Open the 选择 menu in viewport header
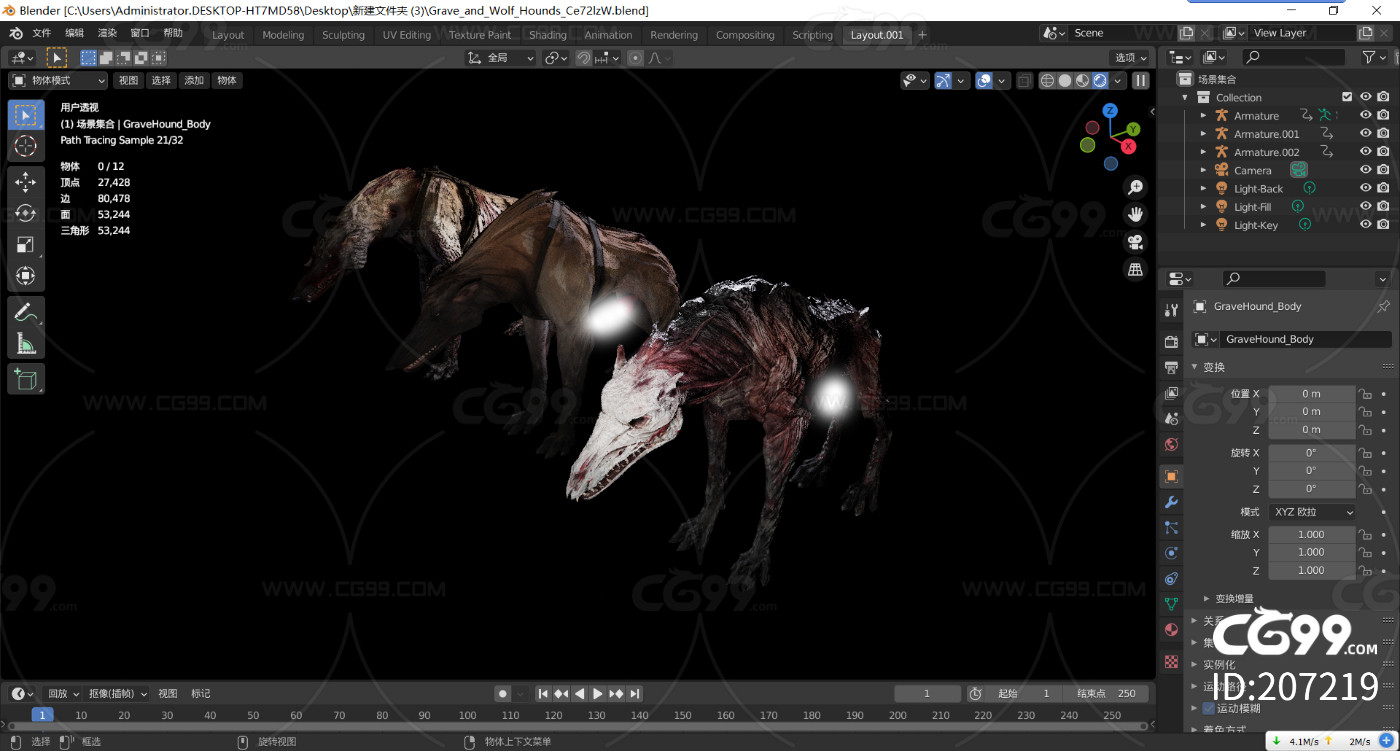 point(161,81)
